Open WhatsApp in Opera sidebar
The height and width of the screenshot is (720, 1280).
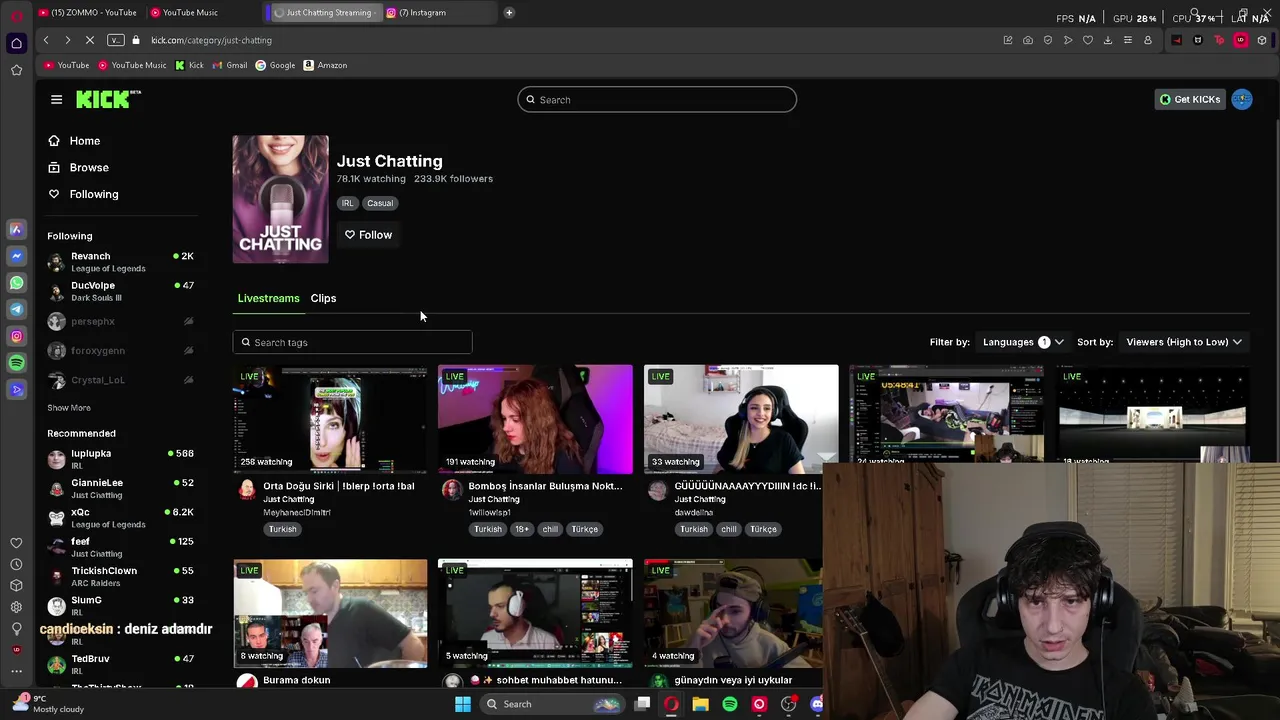[16, 283]
